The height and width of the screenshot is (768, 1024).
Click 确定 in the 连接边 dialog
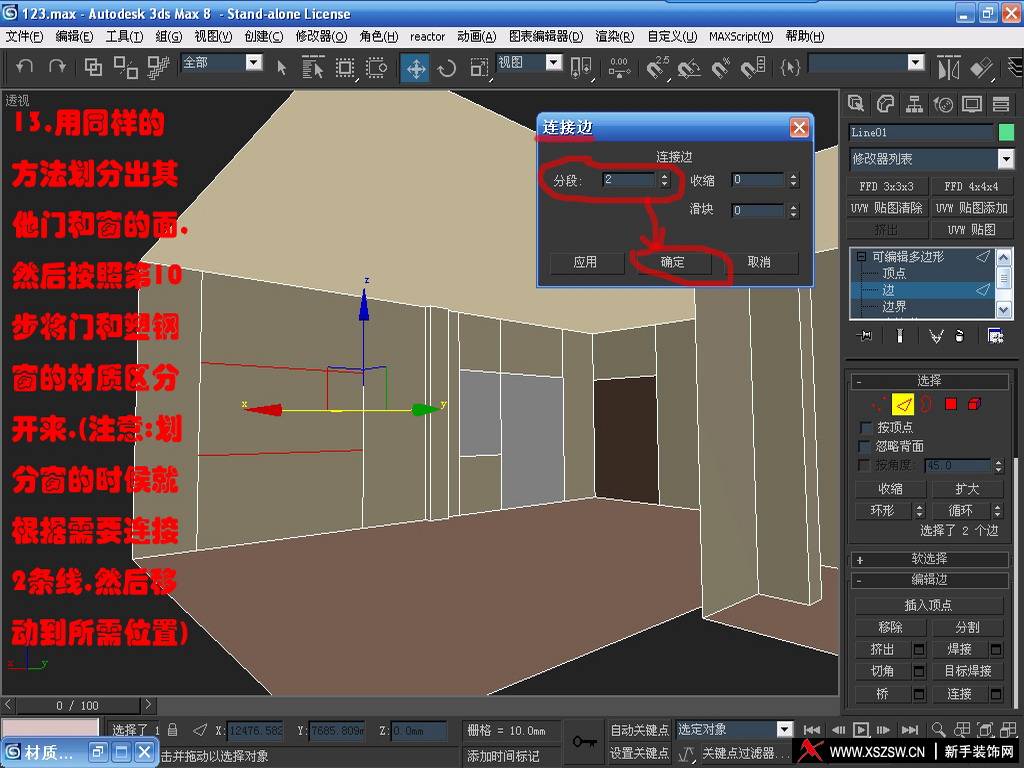pos(673,262)
